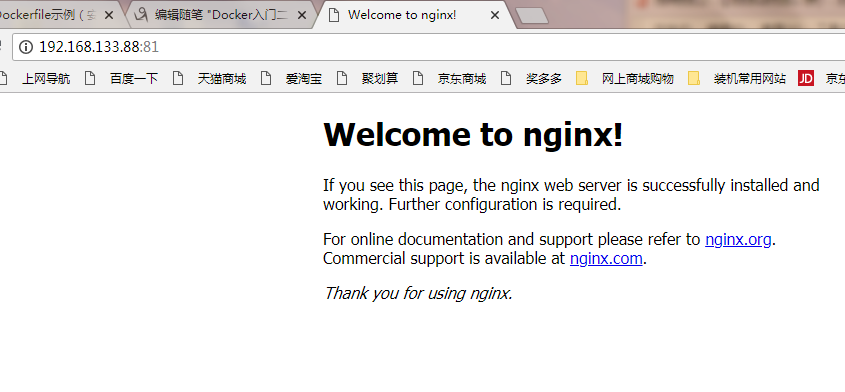
Task: Open the 上网导航 bookmark
Action: pyautogui.click(x=46, y=79)
